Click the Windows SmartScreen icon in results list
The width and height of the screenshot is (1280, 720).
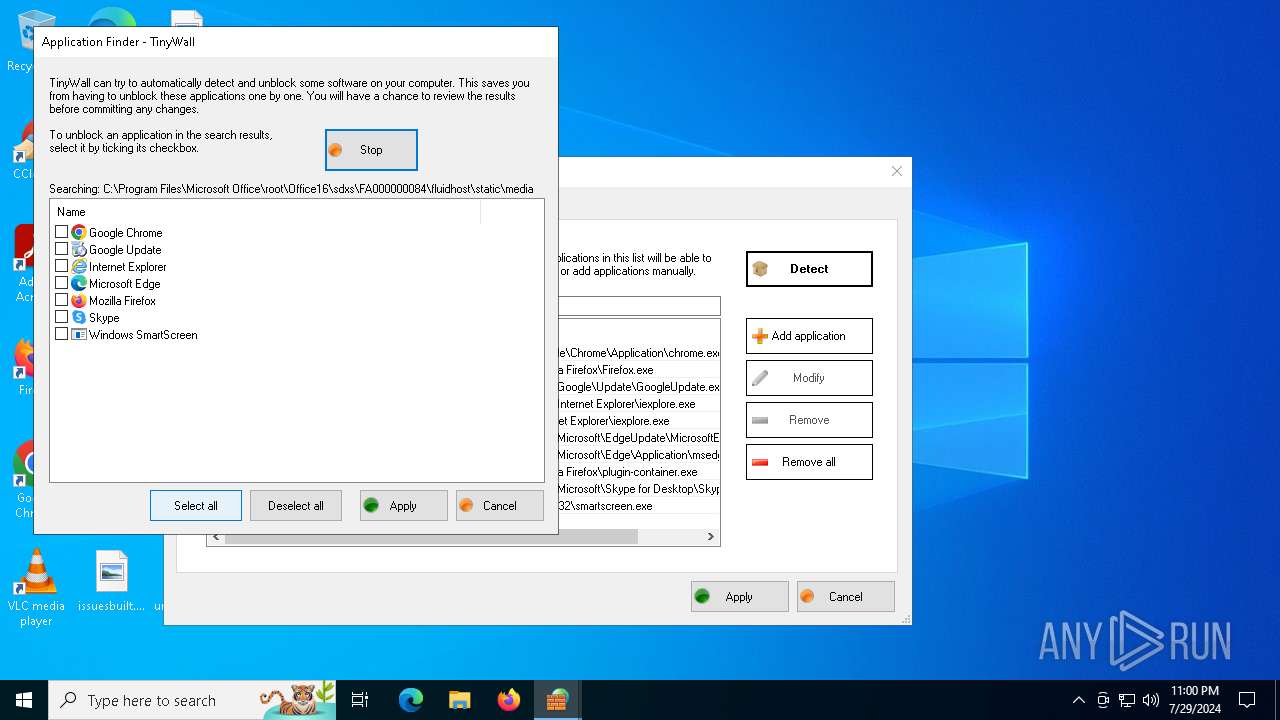(x=79, y=334)
